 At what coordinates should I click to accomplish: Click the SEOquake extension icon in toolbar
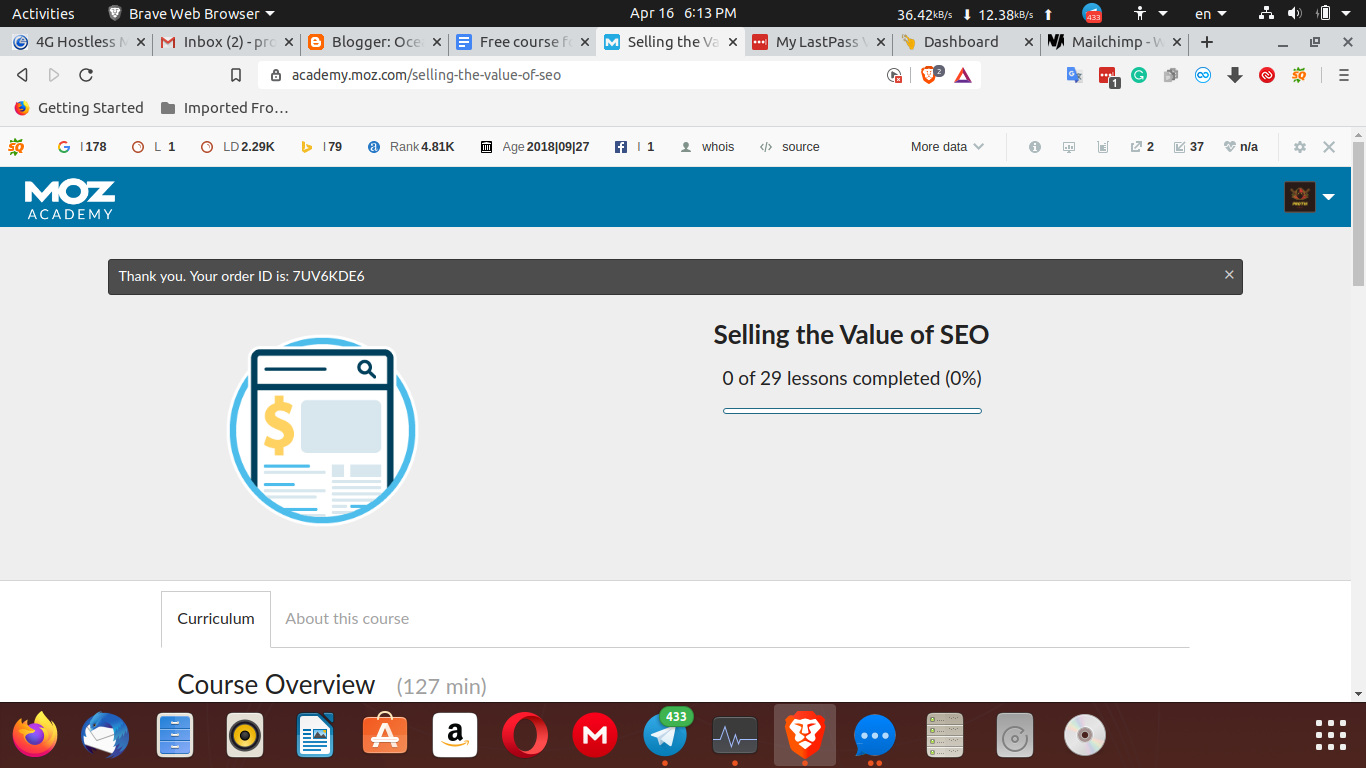(x=1299, y=75)
